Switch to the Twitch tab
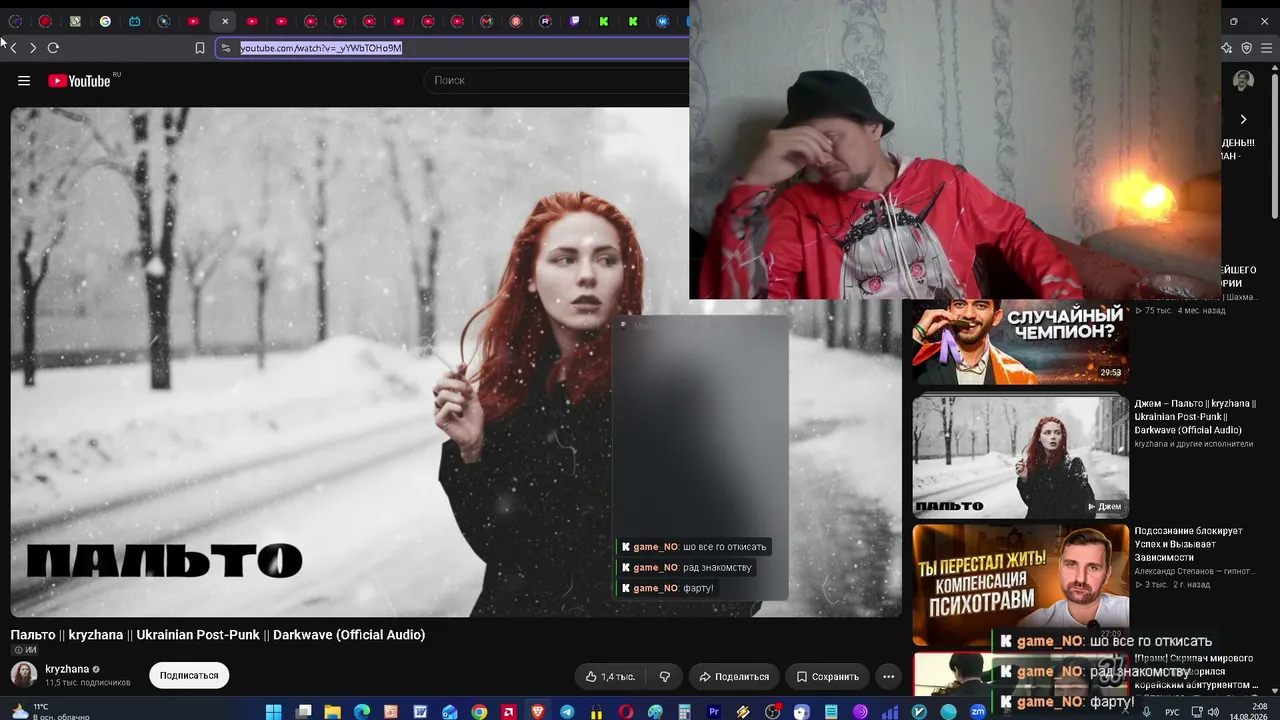This screenshot has width=1280, height=720. pos(575,21)
